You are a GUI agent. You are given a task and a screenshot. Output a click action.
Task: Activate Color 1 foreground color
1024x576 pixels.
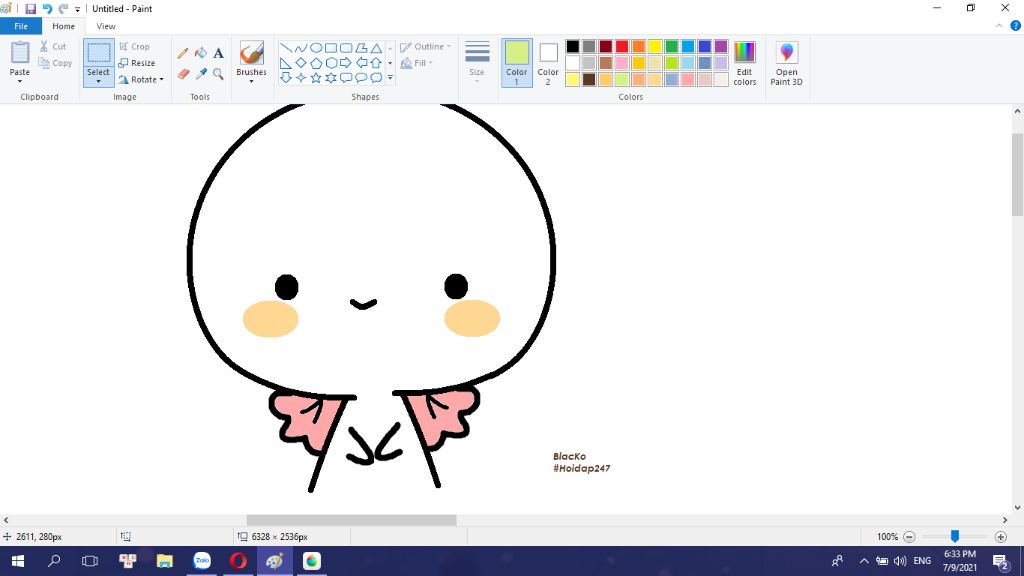517,63
